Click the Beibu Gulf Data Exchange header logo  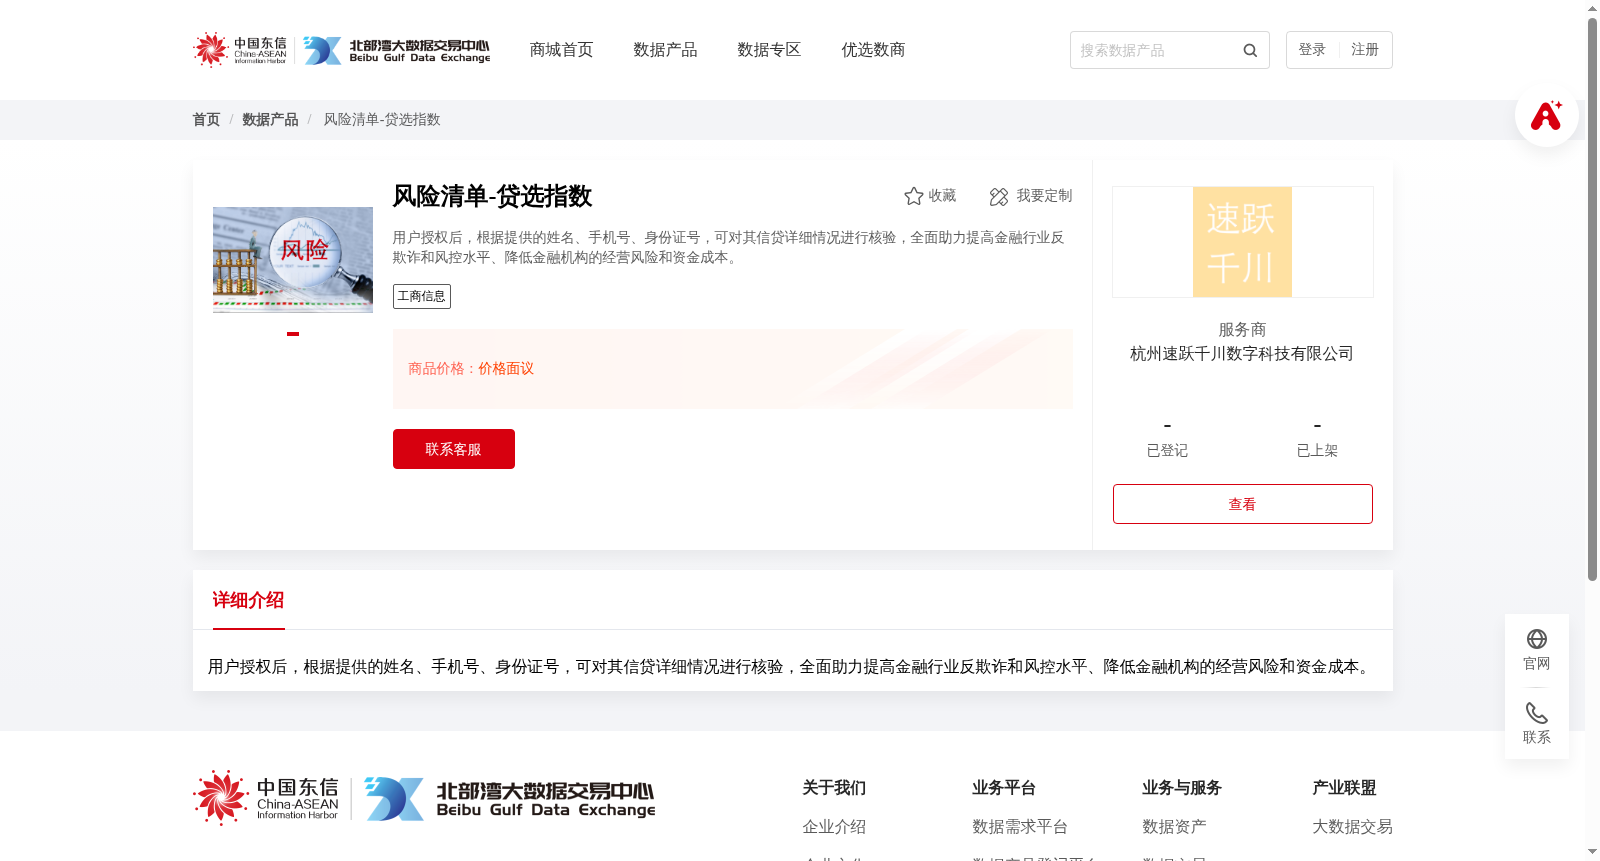[x=397, y=50]
